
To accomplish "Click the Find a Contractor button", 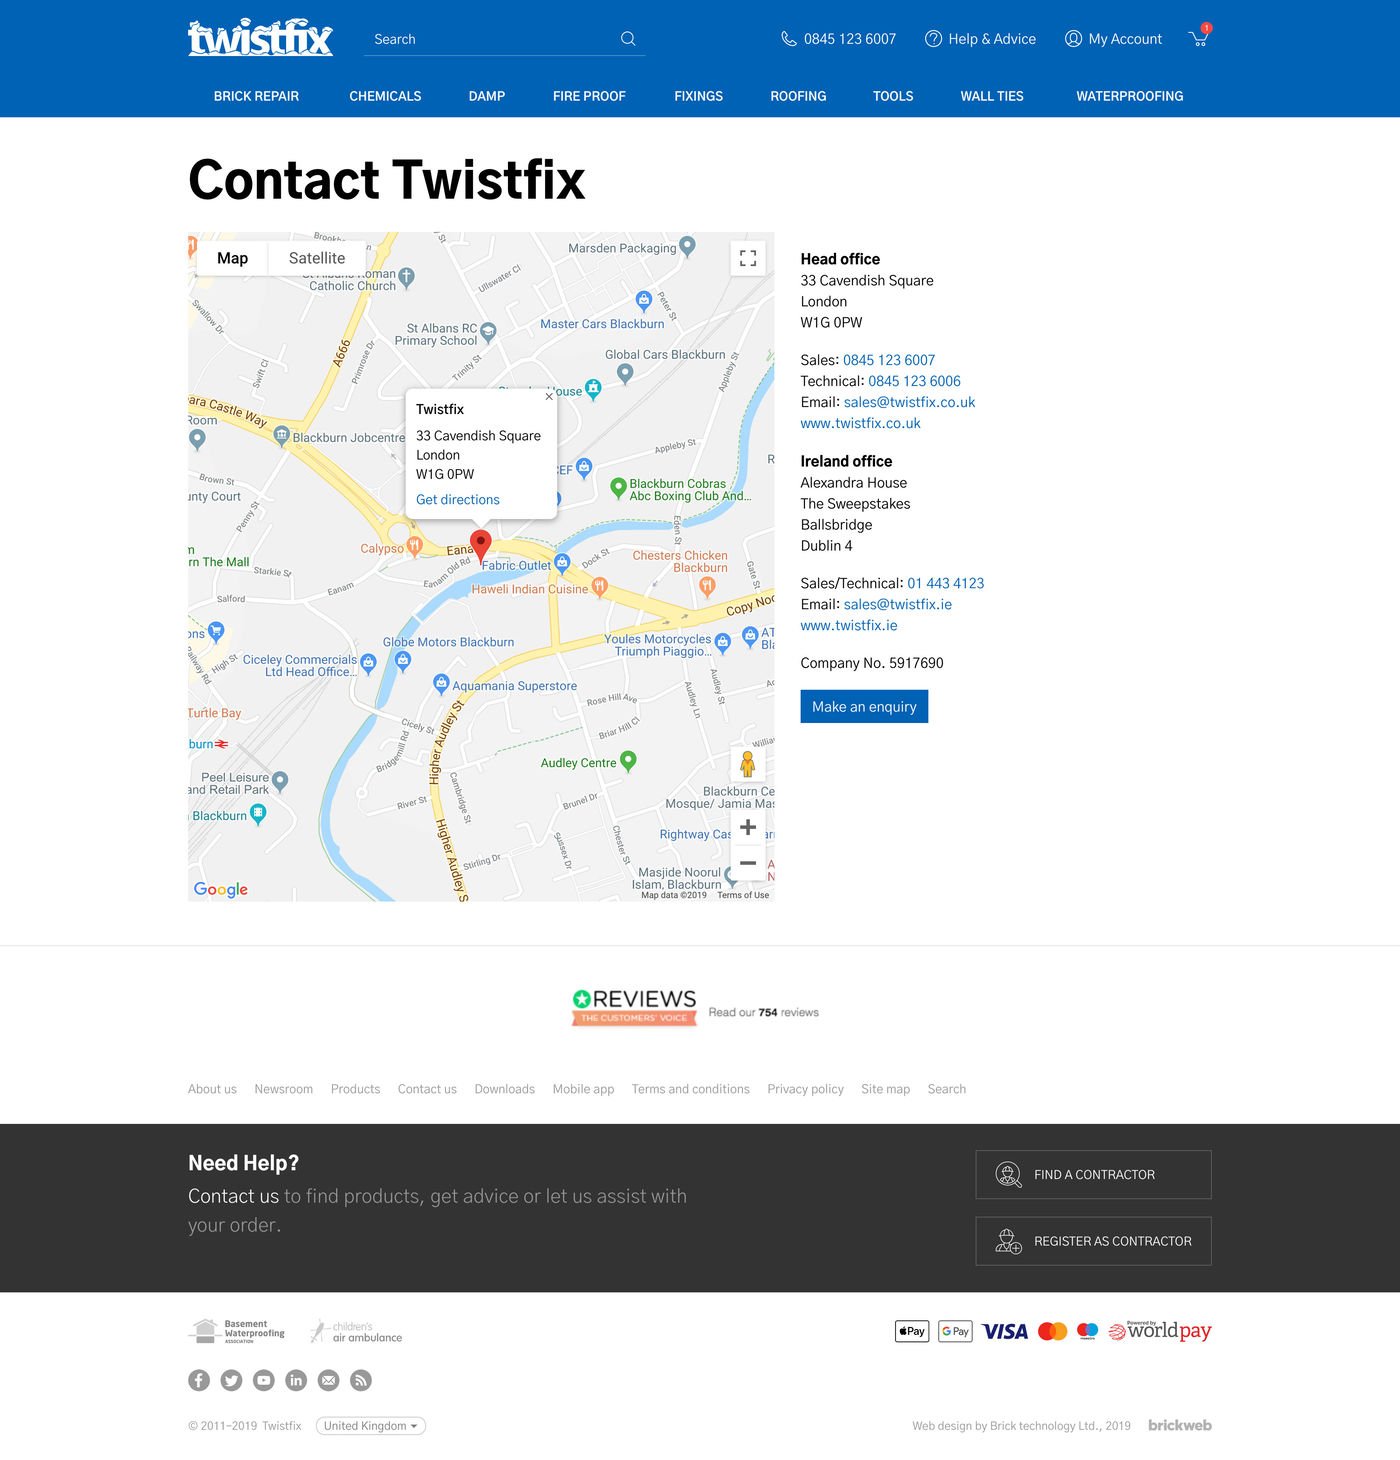I will coord(1093,1175).
